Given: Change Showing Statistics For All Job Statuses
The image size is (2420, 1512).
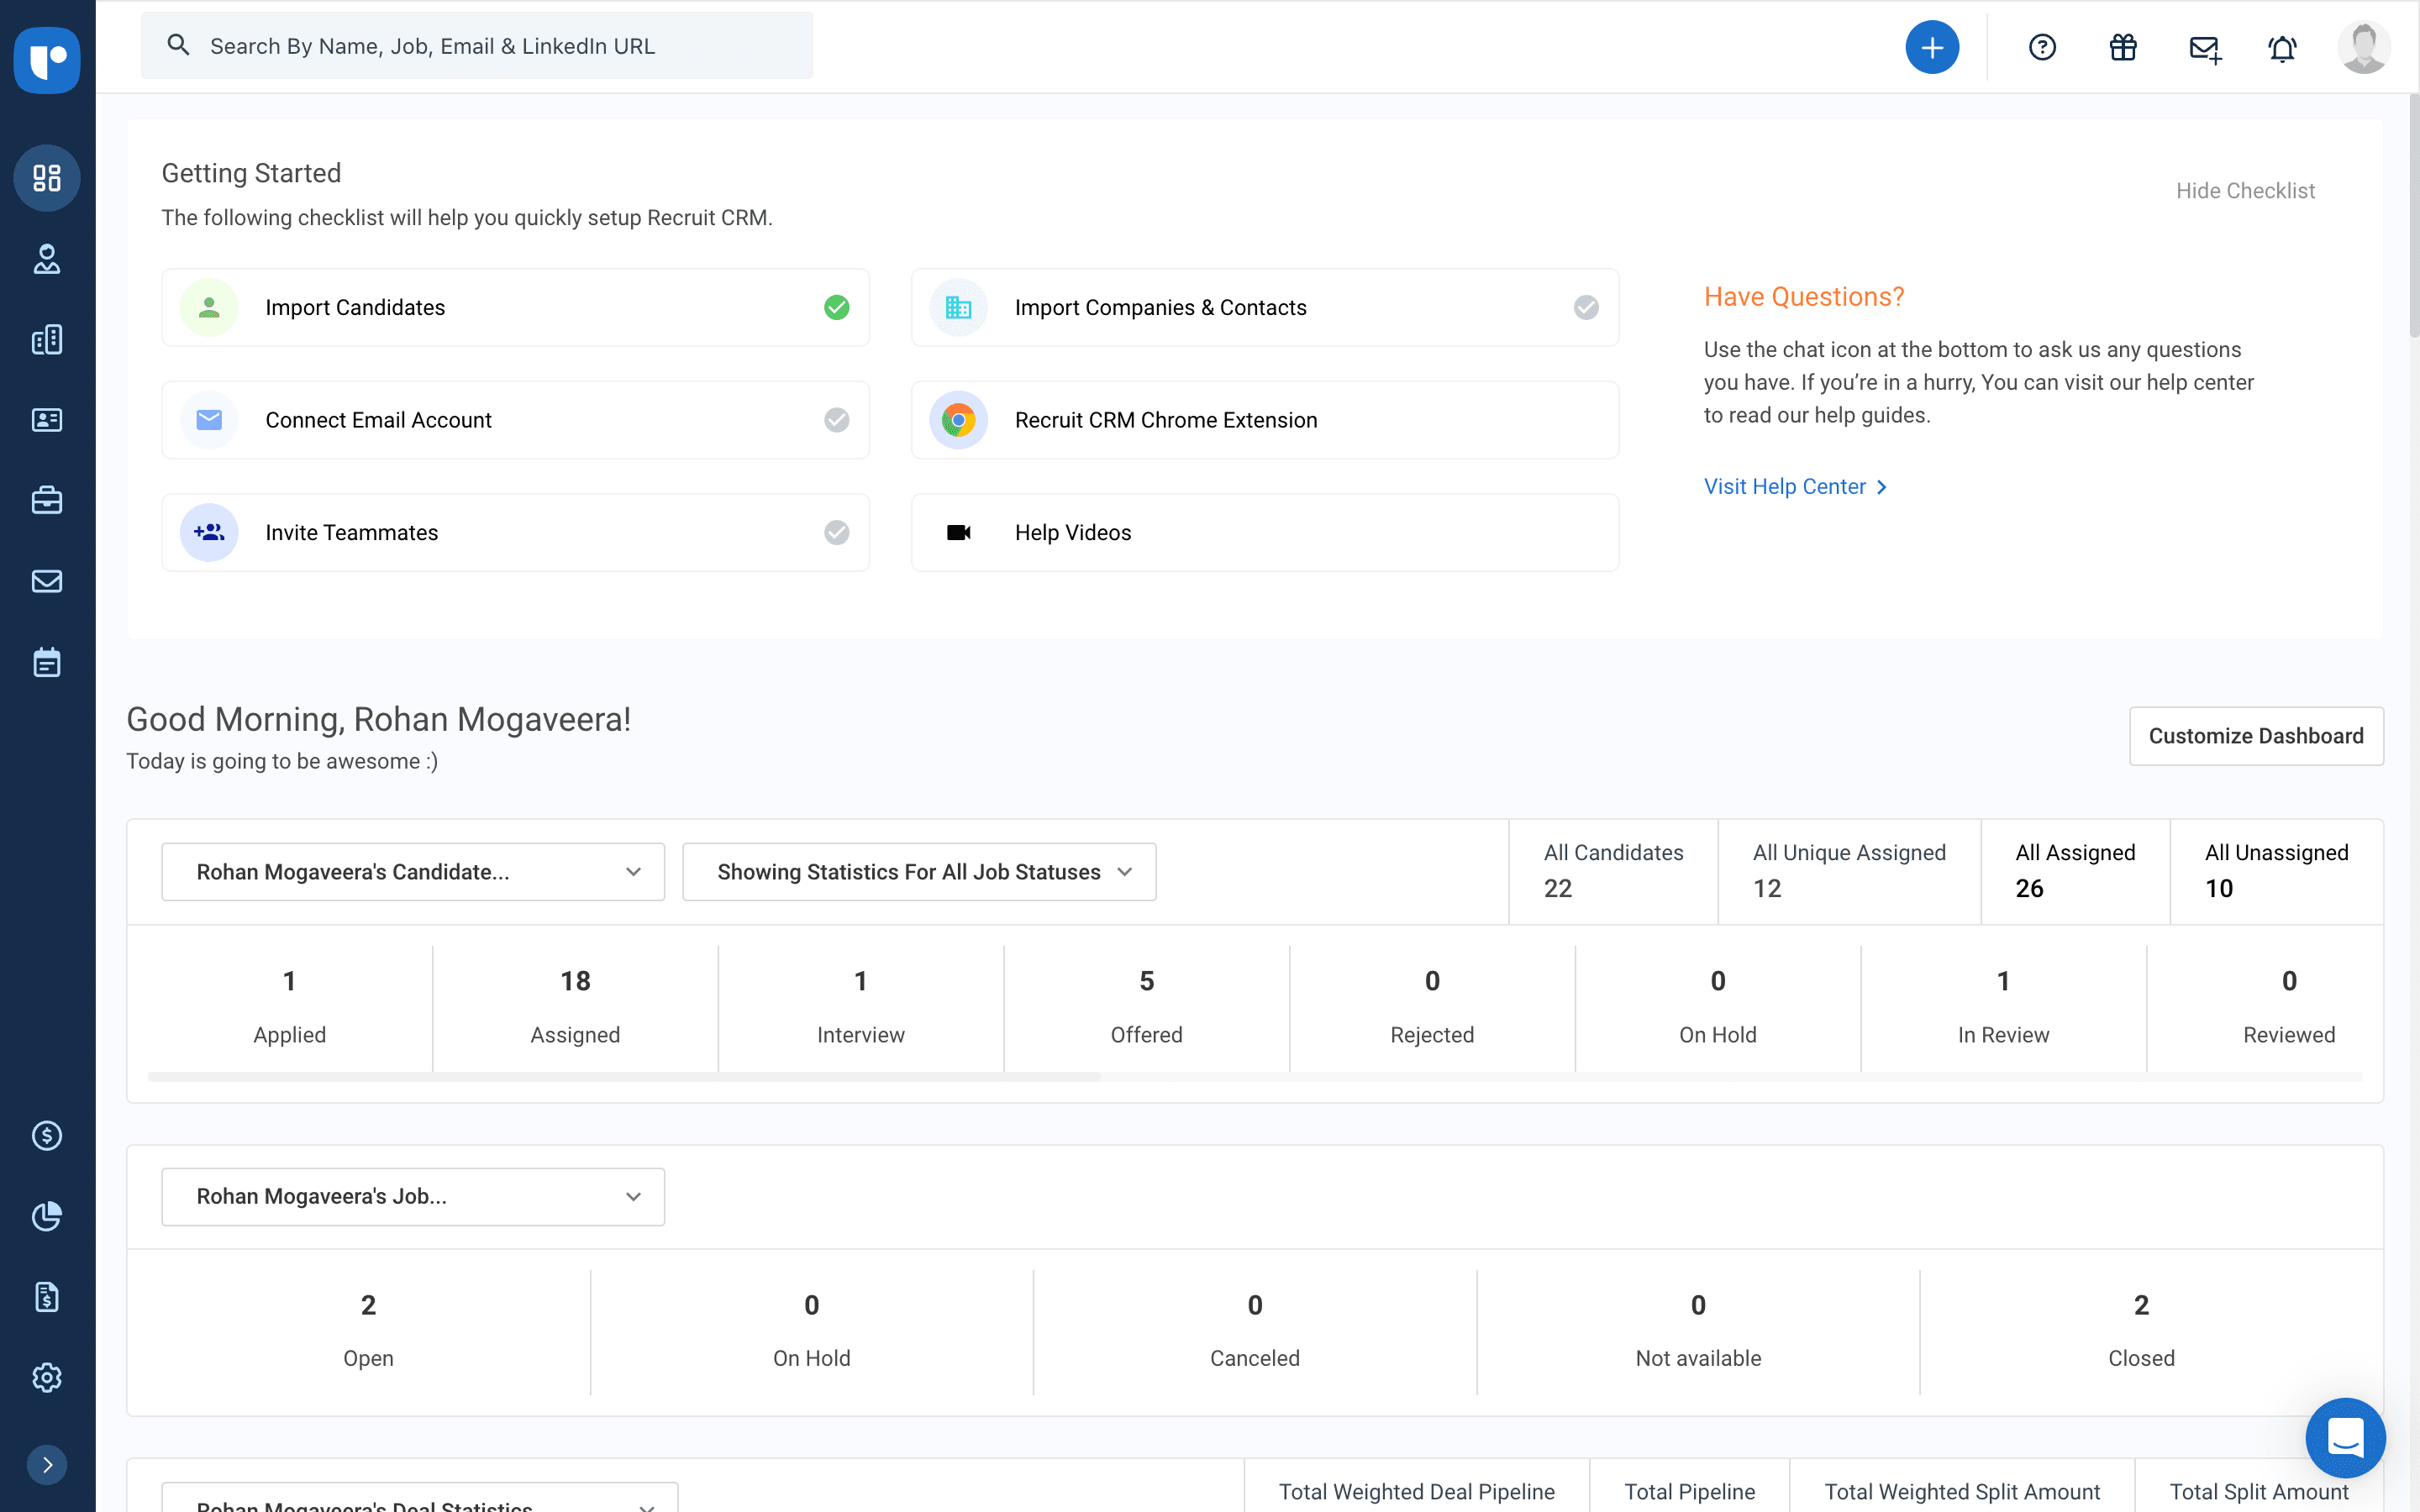Looking at the screenshot, I should 917,871.
